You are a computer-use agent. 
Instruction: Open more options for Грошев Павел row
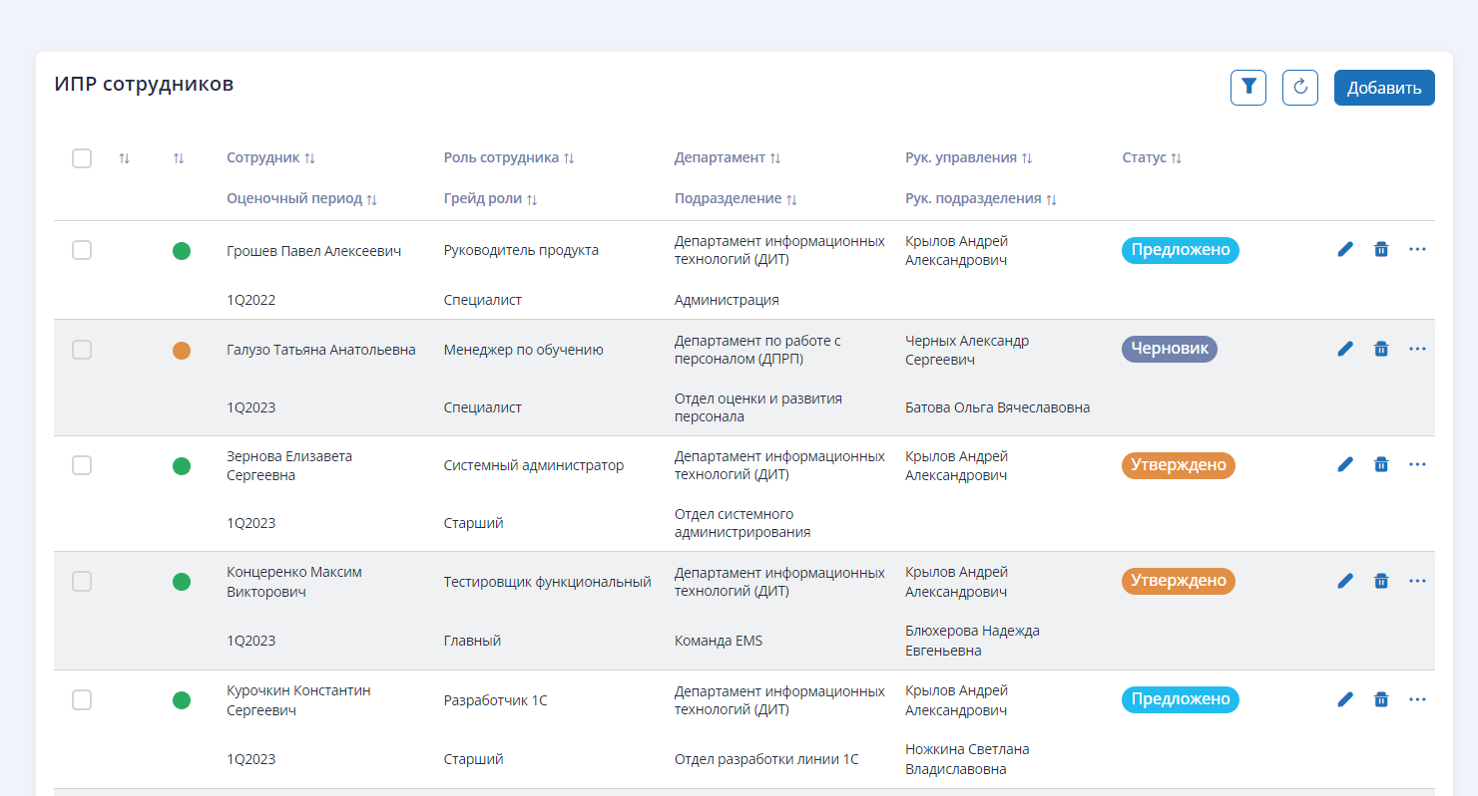point(1417,250)
